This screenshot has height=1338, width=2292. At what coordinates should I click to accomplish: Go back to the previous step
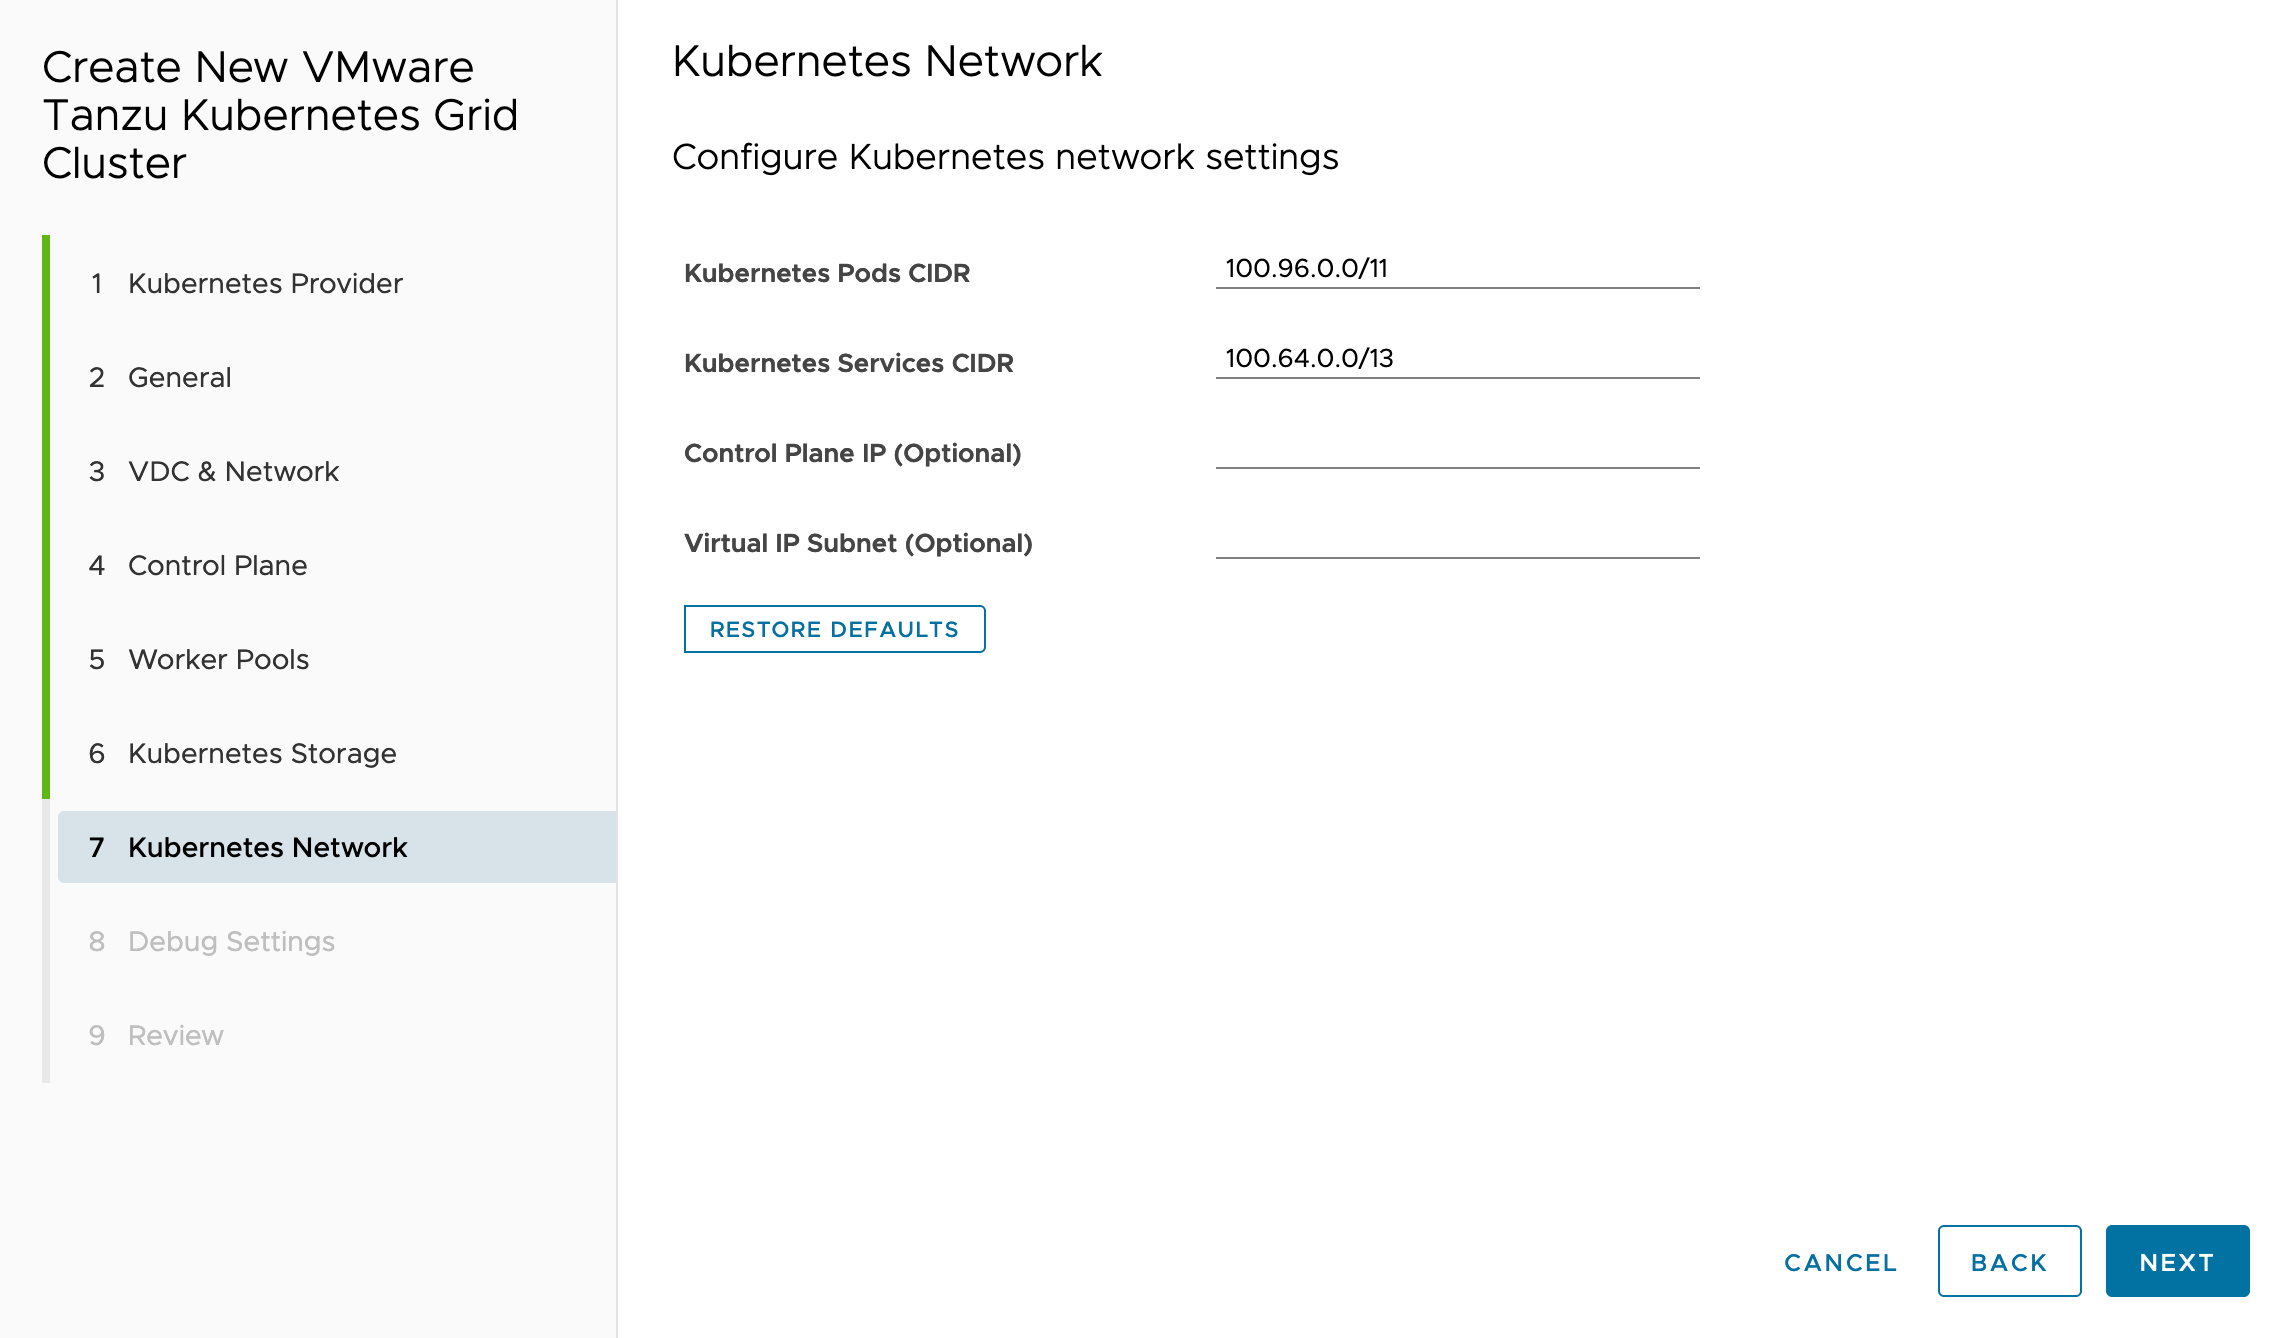[x=2009, y=1262]
